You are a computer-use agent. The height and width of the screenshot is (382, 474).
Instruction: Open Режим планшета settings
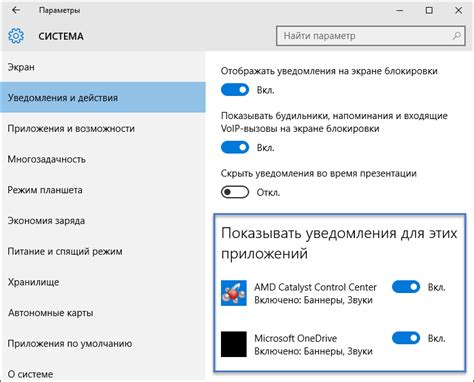103,190
